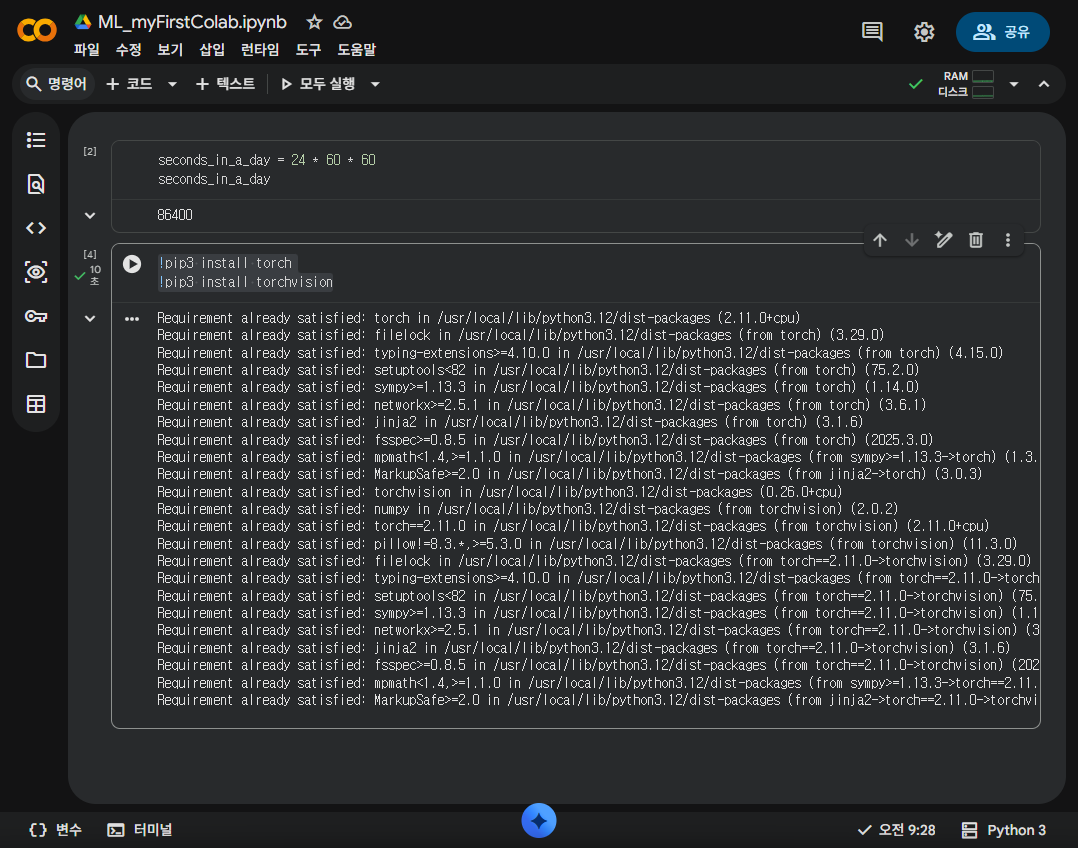1078x848 pixels.
Task: Delete the cell with the trash icon
Action: pyautogui.click(x=976, y=240)
